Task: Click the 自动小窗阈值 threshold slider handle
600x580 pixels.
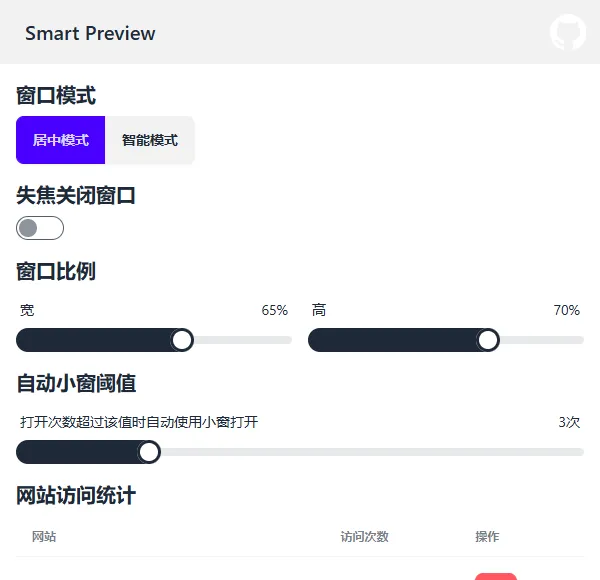Action: pos(149,452)
